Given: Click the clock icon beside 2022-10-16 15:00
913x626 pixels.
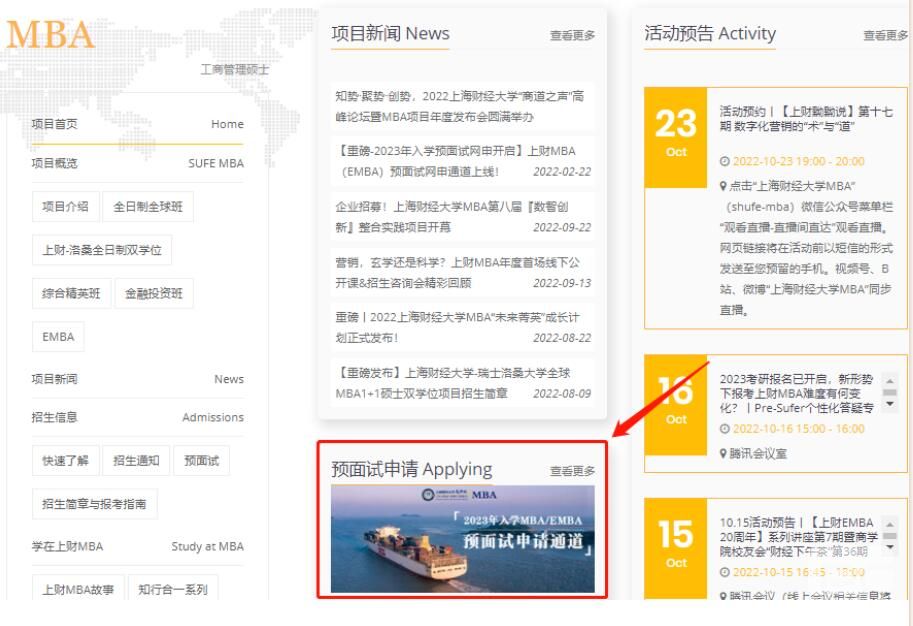Looking at the screenshot, I should click(724, 429).
